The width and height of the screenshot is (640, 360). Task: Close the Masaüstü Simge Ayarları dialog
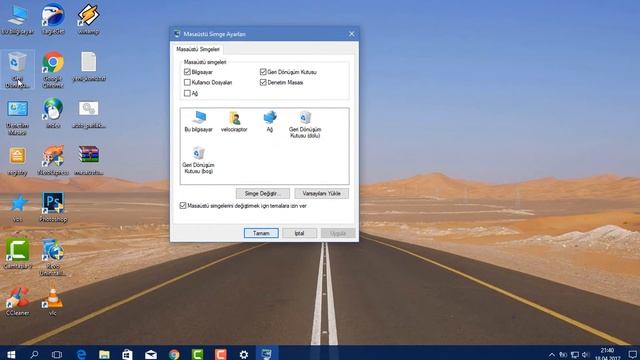coord(351,34)
